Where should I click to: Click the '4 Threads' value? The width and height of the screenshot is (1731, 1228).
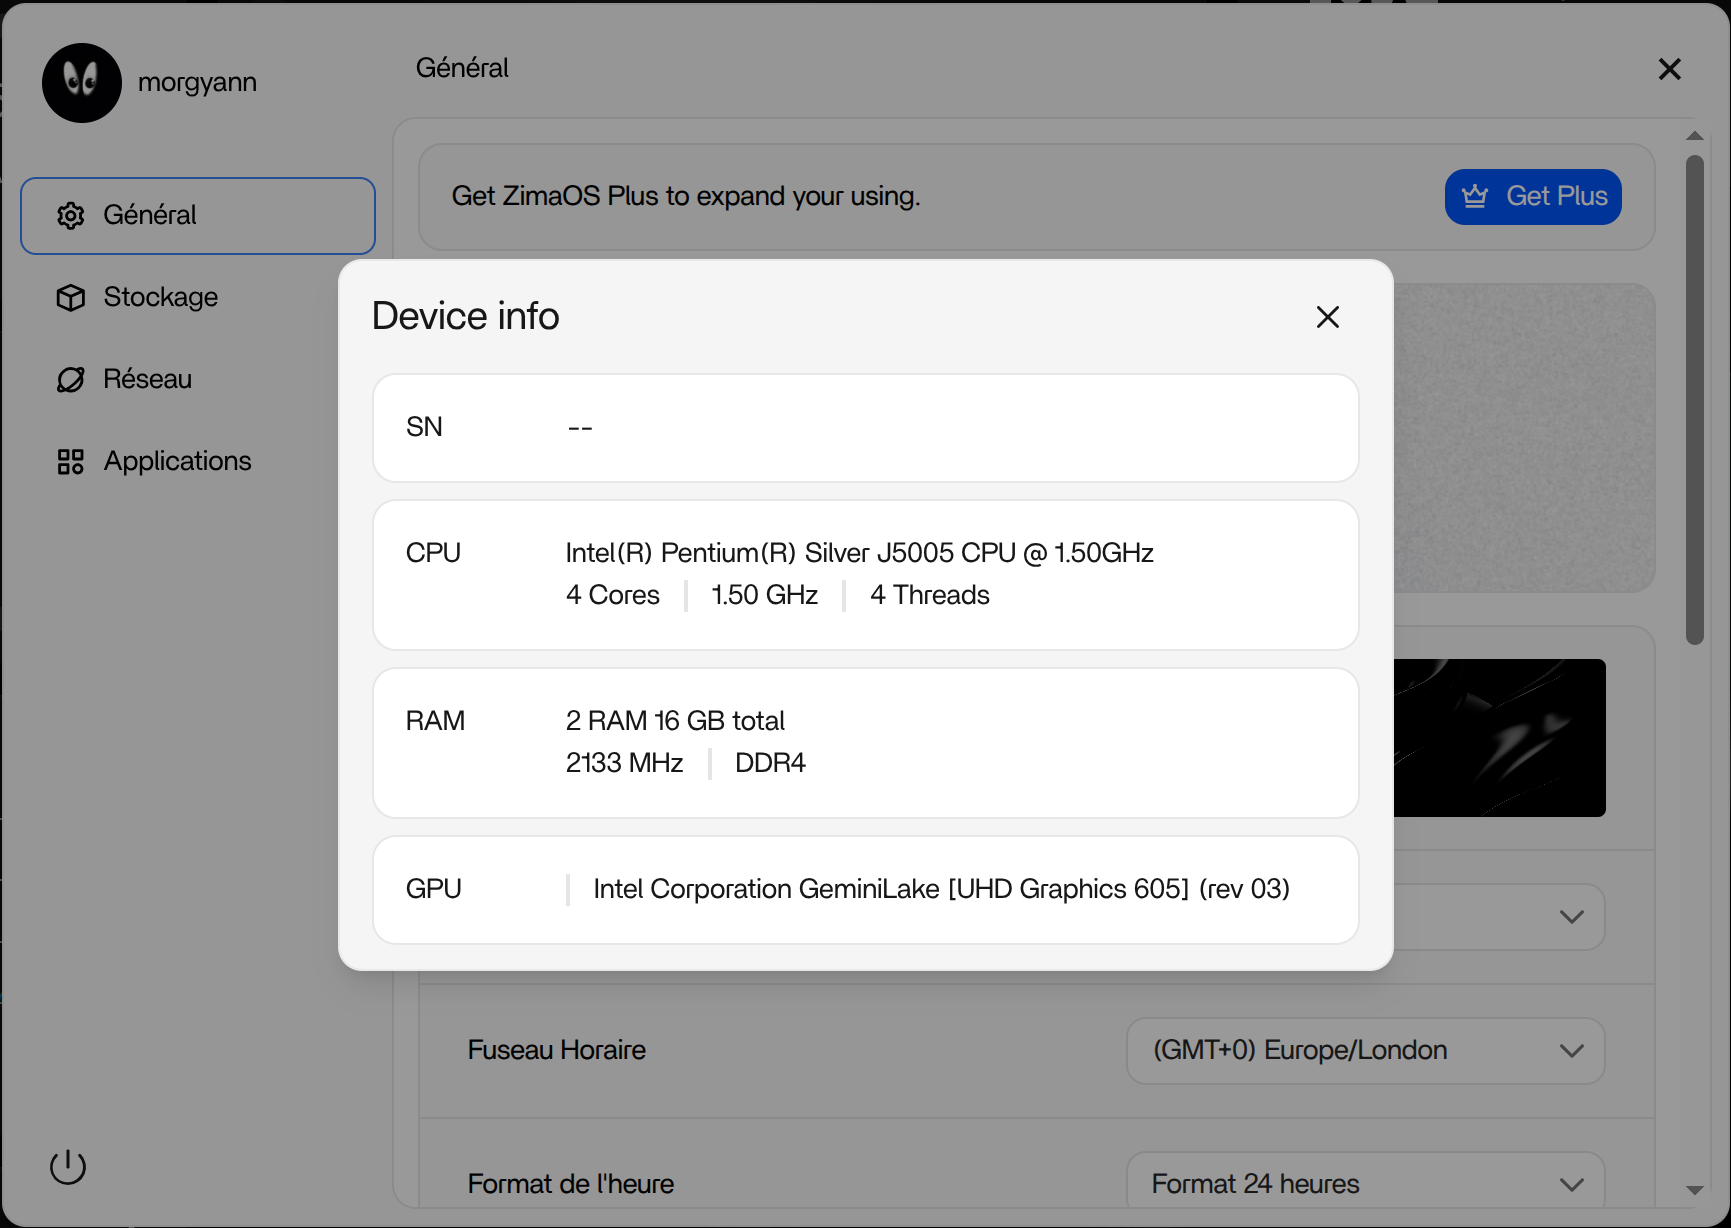(929, 595)
